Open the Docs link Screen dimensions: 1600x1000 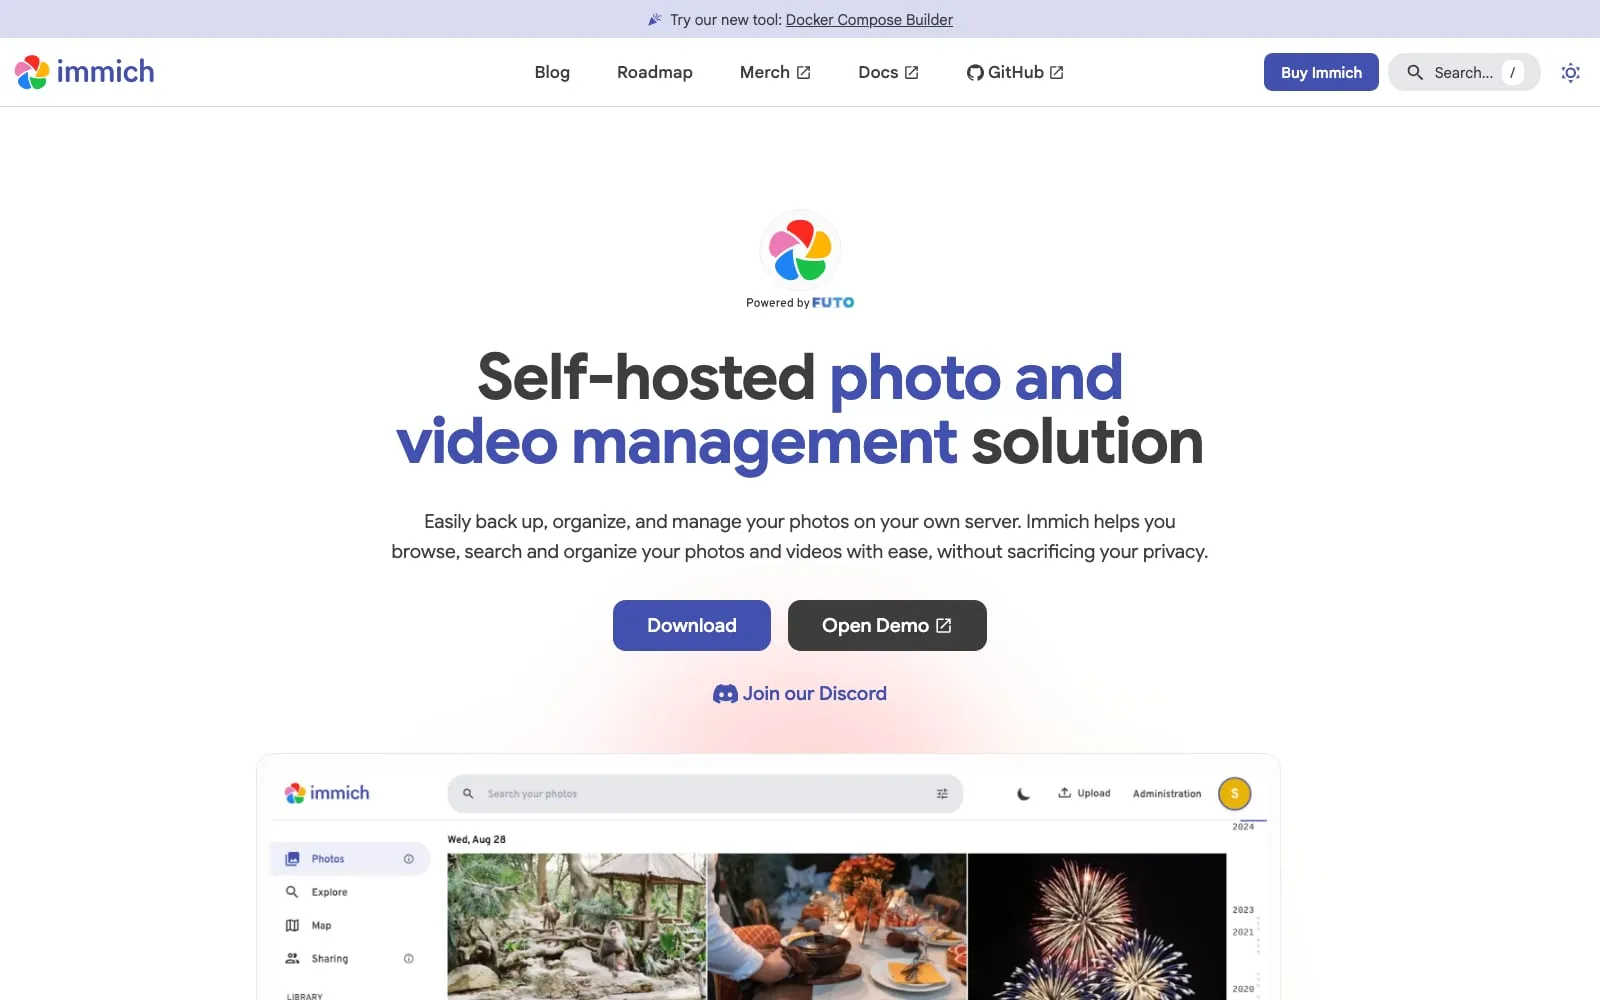click(x=888, y=72)
